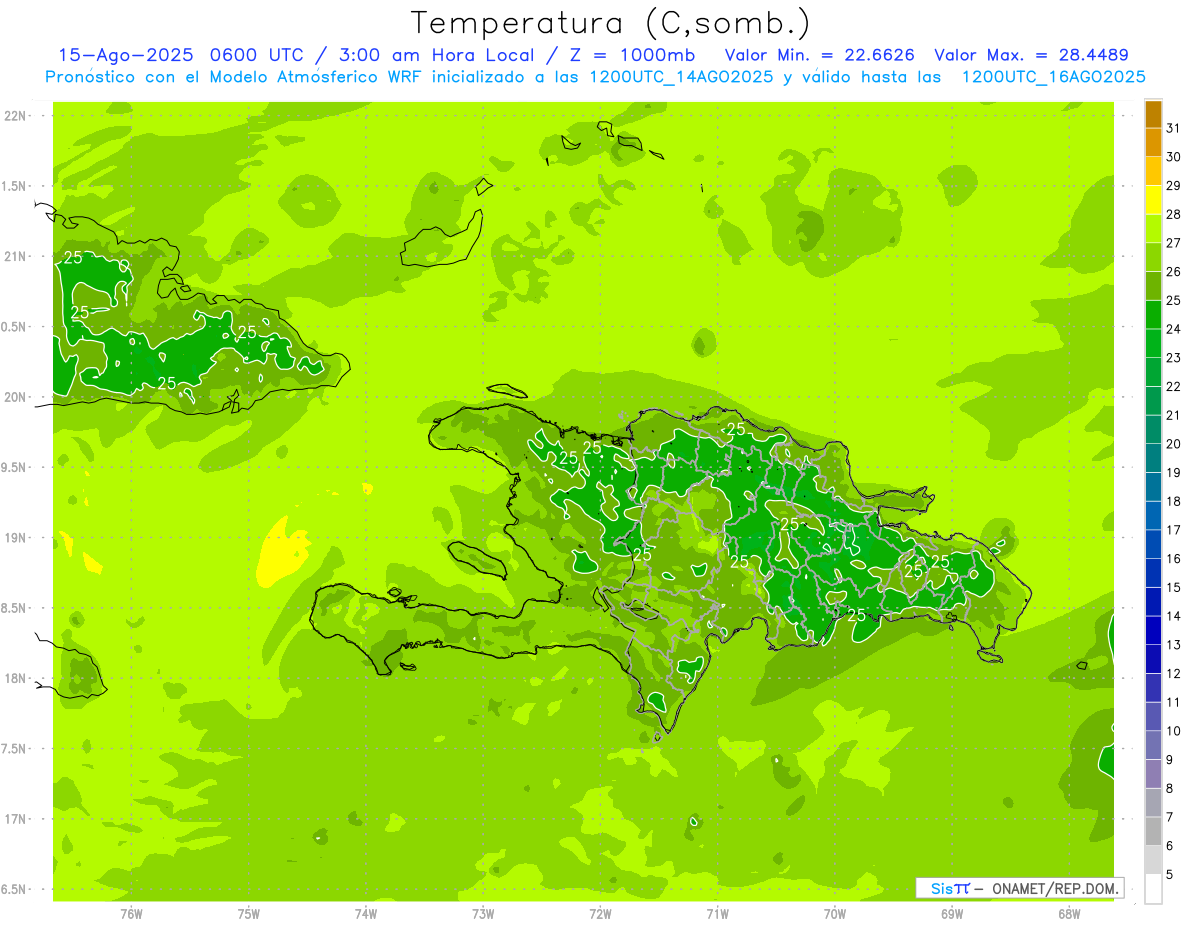
Task: Click the "21N" latitude label
Action: pos(14,257)
